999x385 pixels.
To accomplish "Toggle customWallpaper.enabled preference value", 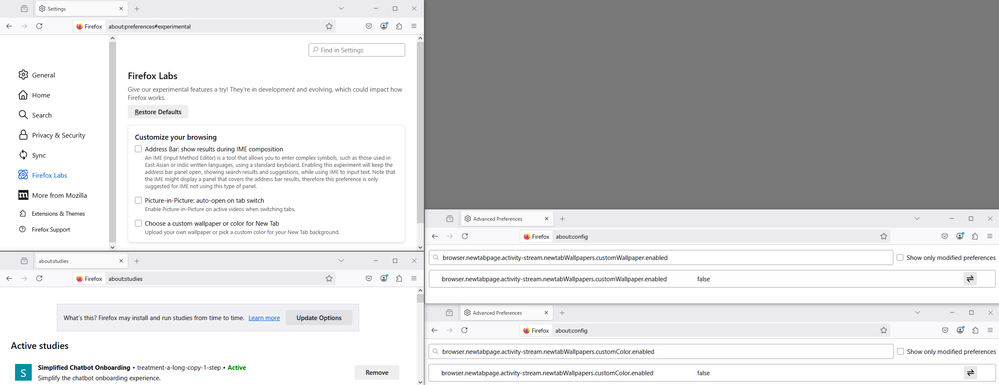I will (x=970, y=279).
